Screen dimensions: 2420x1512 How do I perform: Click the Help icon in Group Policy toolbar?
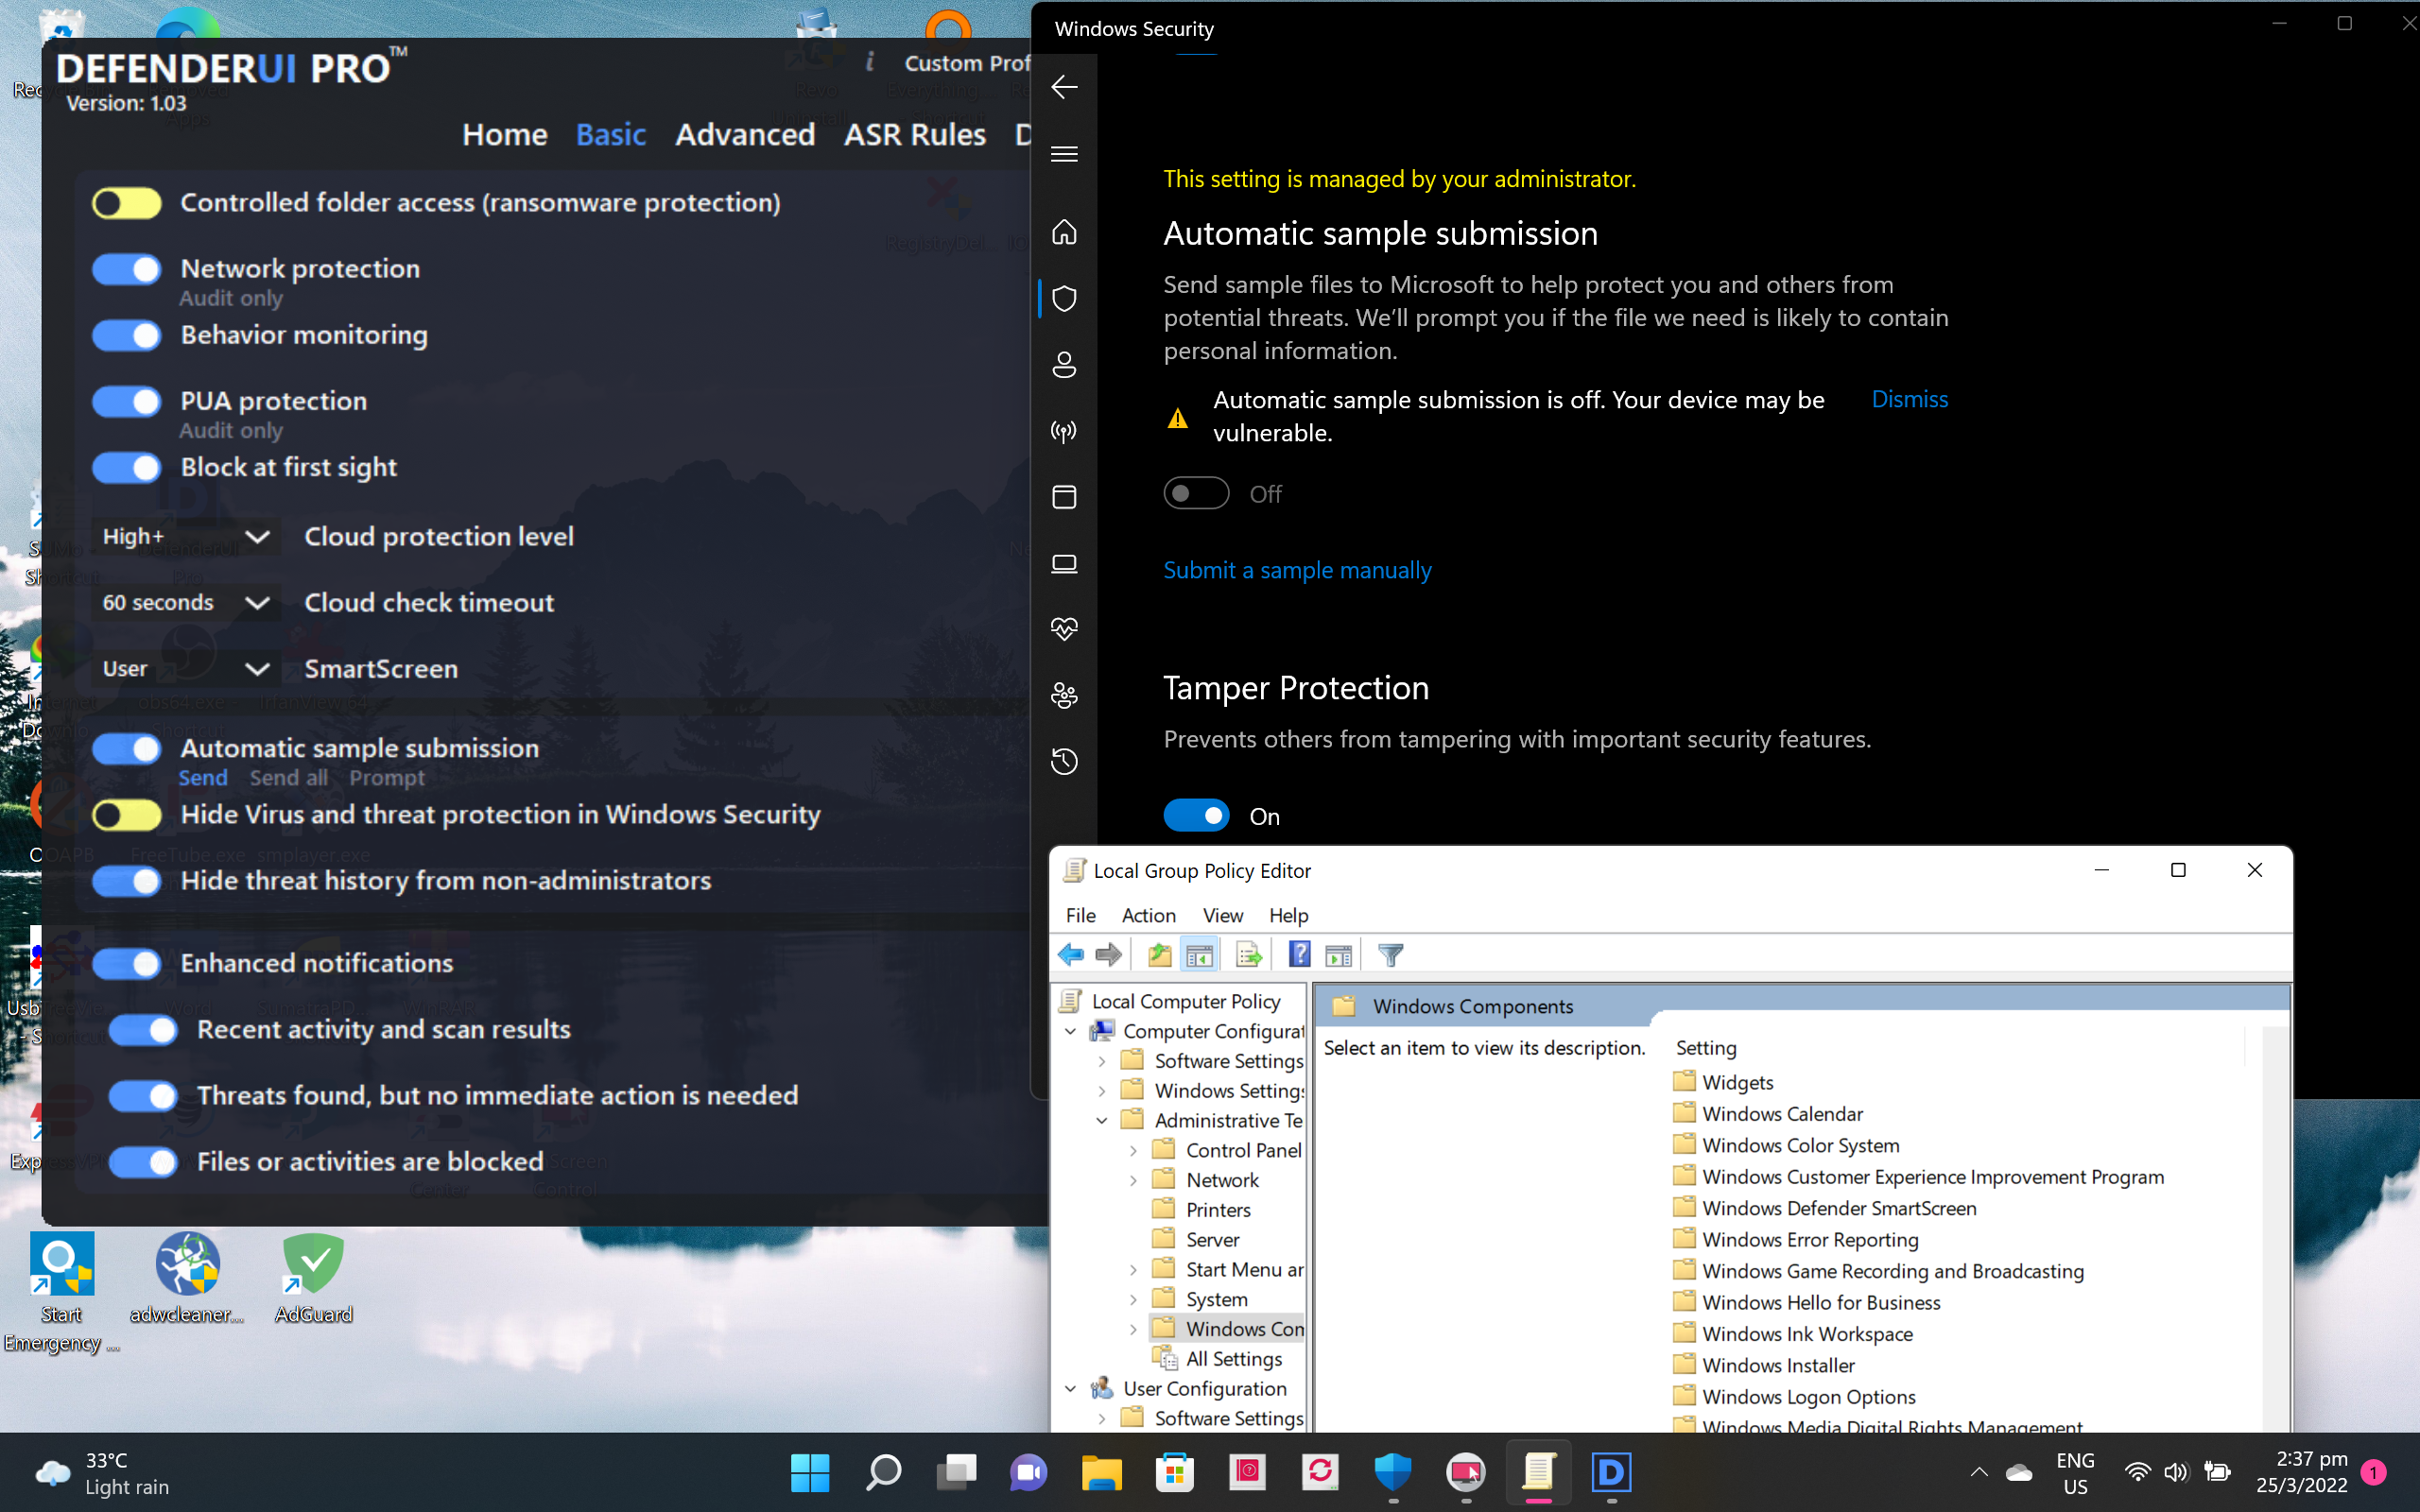1299,955
